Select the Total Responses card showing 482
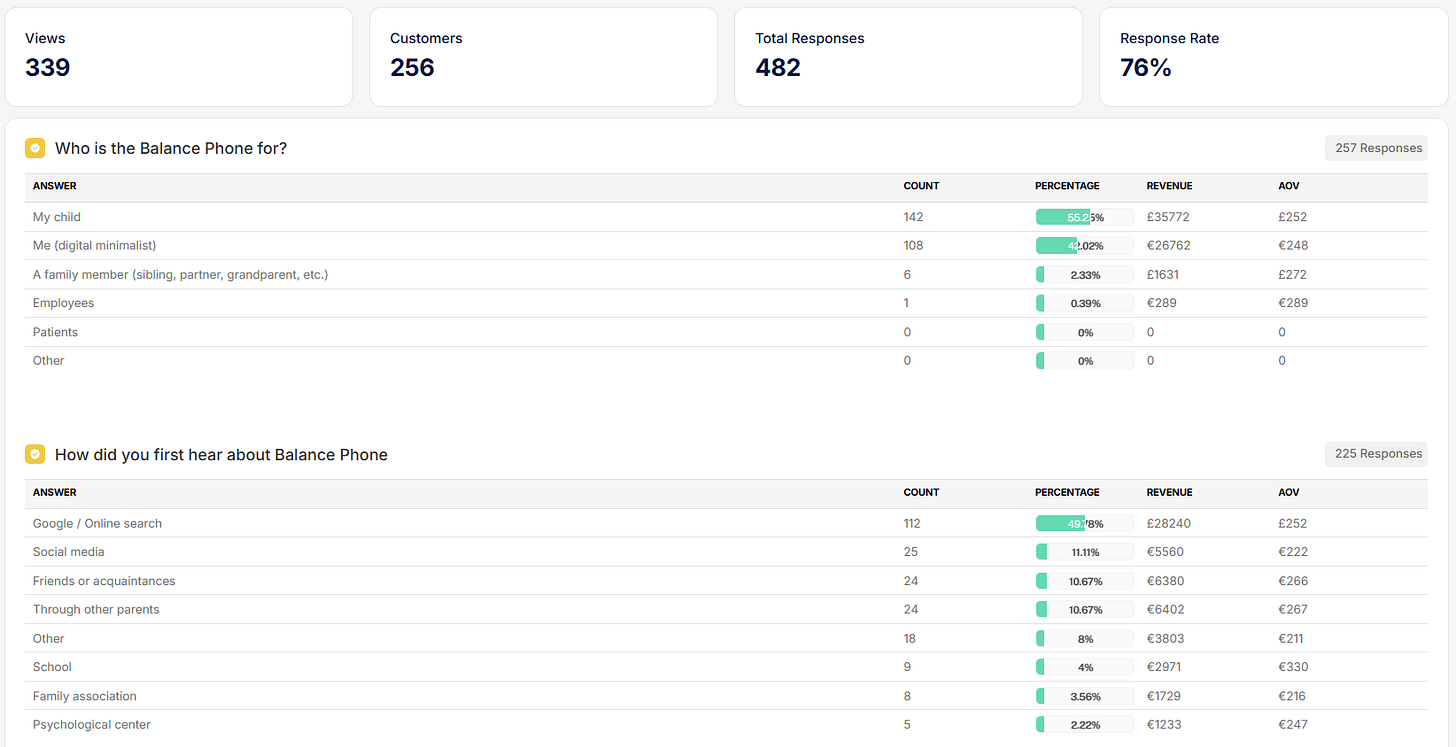This screenshot has width=1456, height=747. pos(908,56)
